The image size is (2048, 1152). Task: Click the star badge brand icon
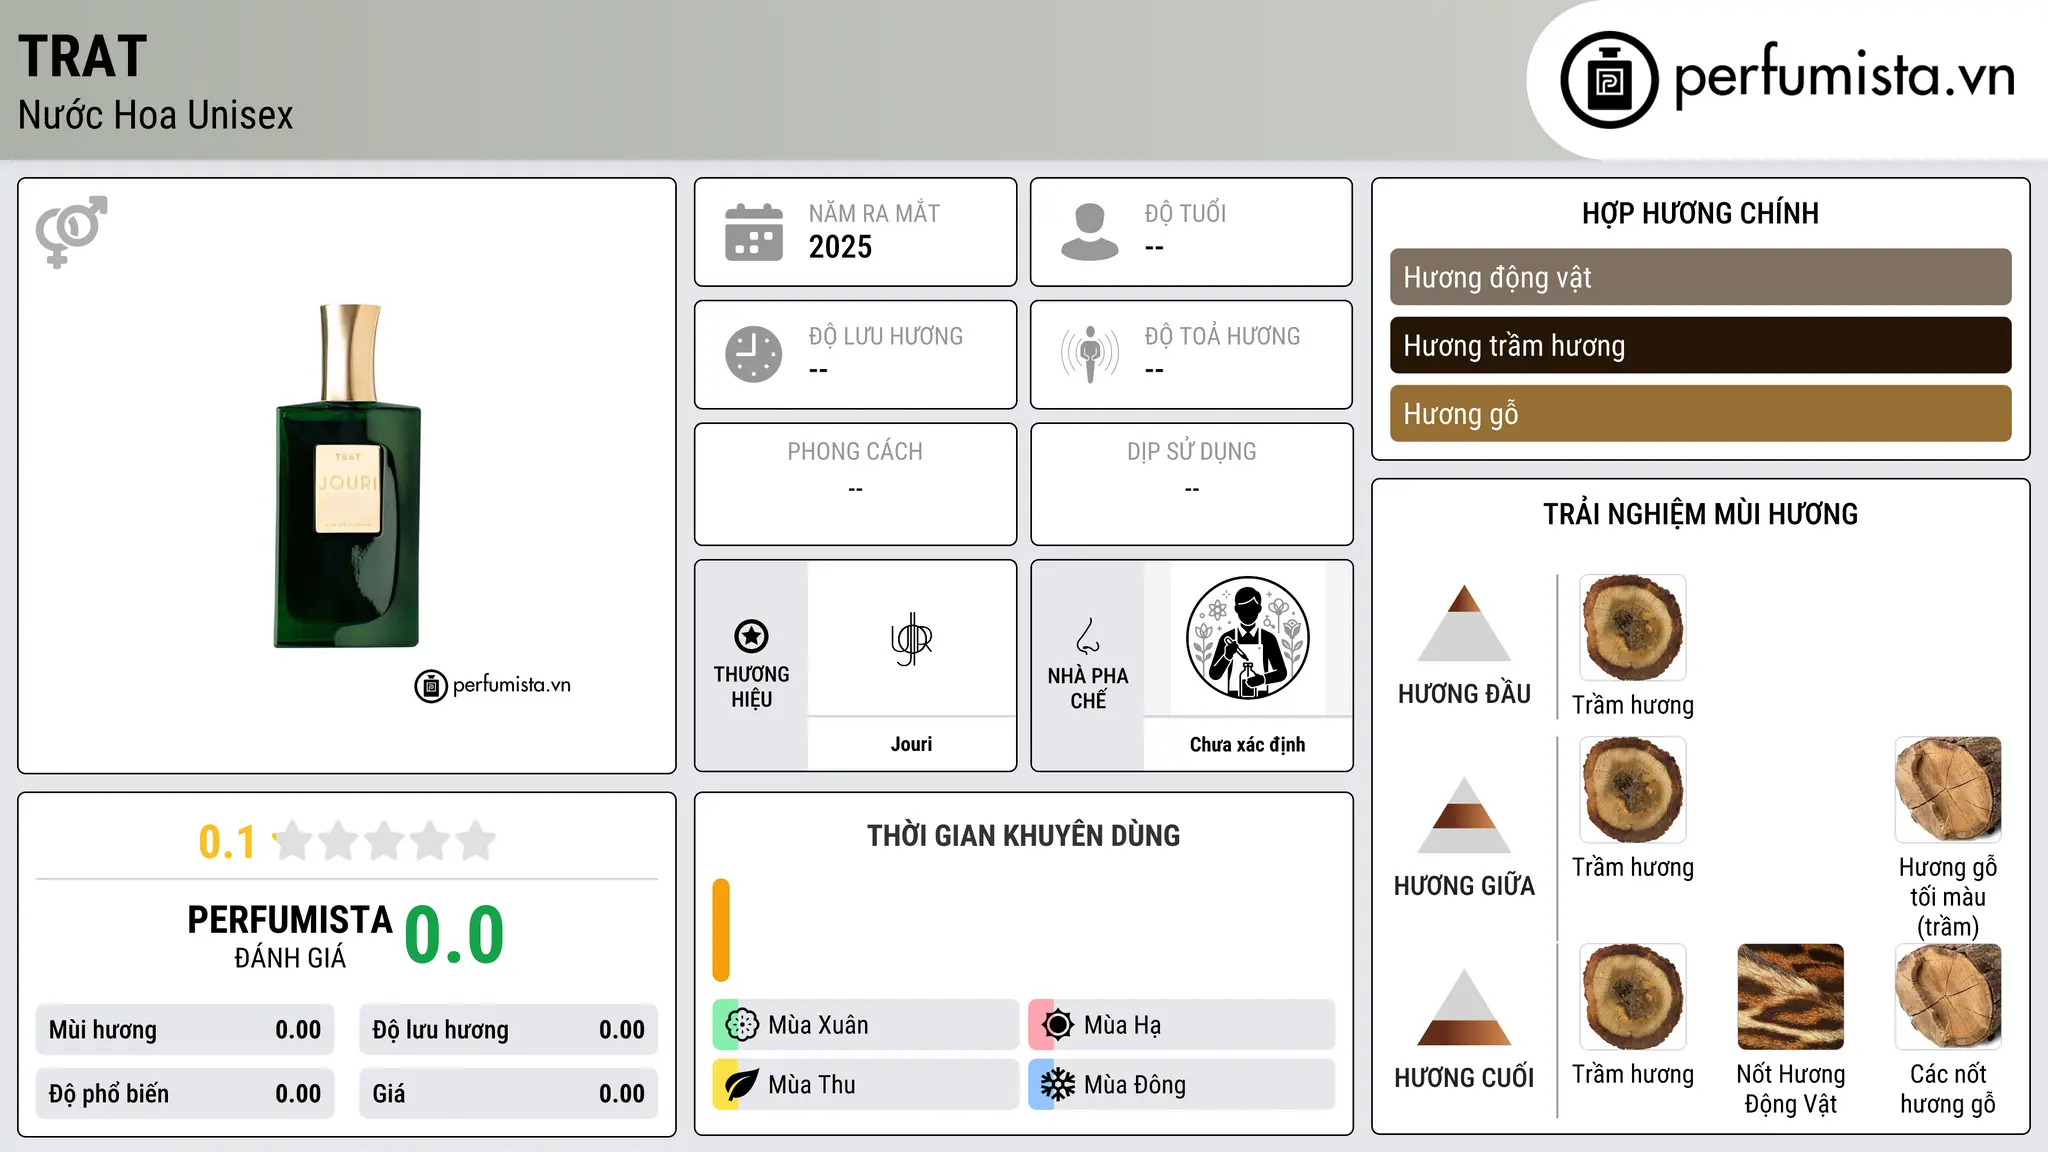[751, 636]
